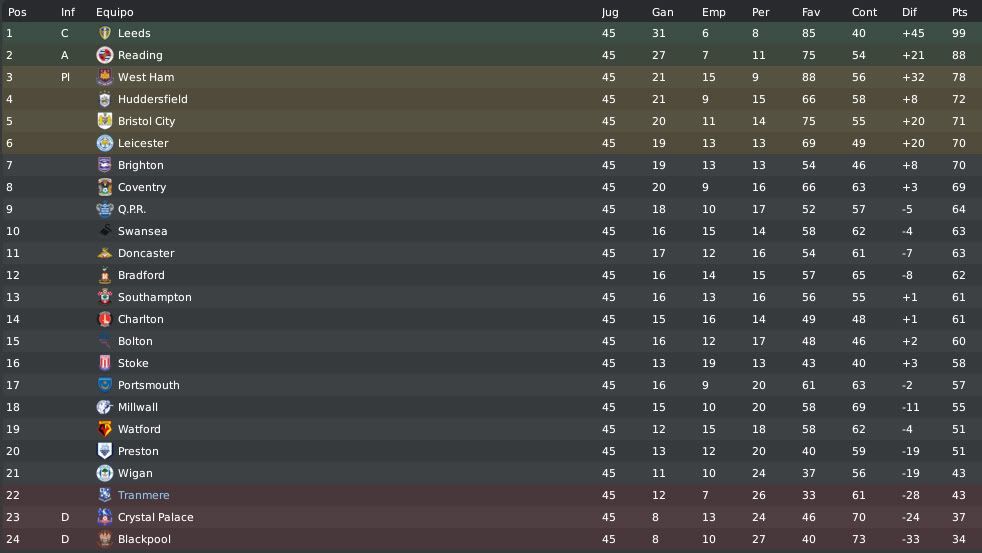Click the Leicester club crest icon

tap(105, 143)
